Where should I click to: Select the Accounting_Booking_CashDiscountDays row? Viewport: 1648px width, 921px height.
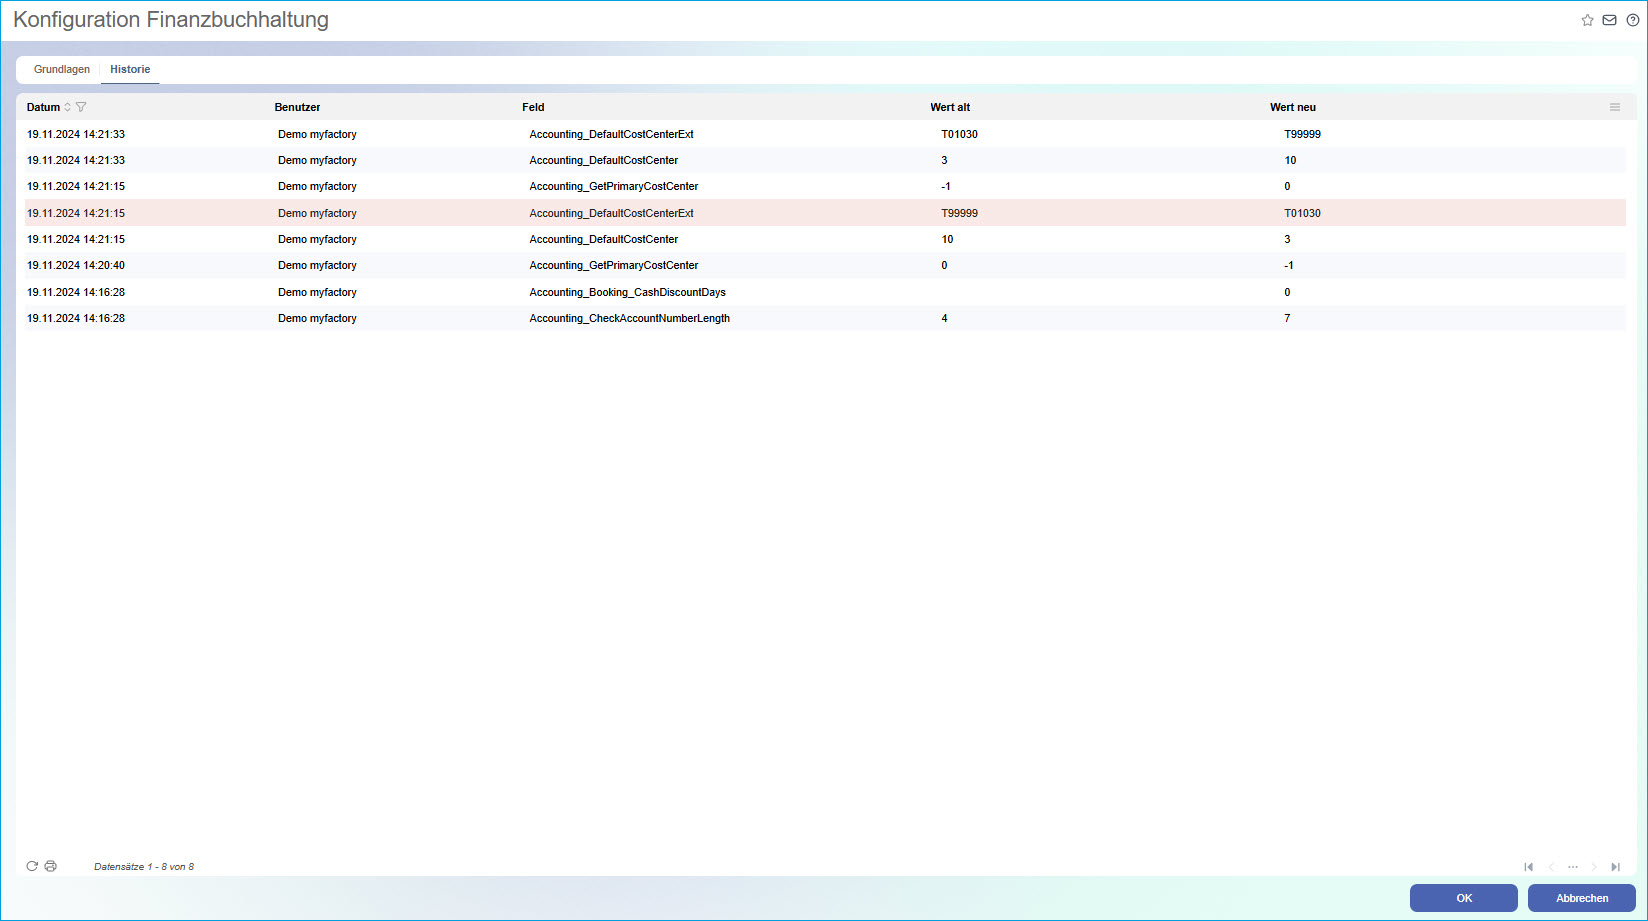(627, 292)
